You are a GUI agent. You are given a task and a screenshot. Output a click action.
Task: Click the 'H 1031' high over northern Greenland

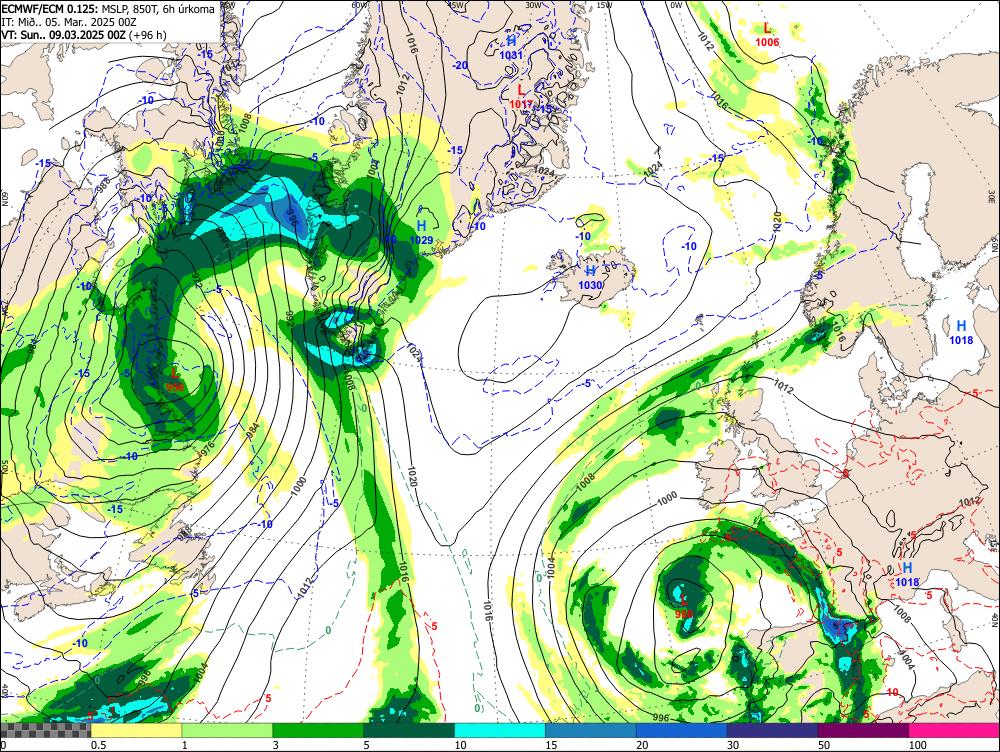tap(511, 48)
